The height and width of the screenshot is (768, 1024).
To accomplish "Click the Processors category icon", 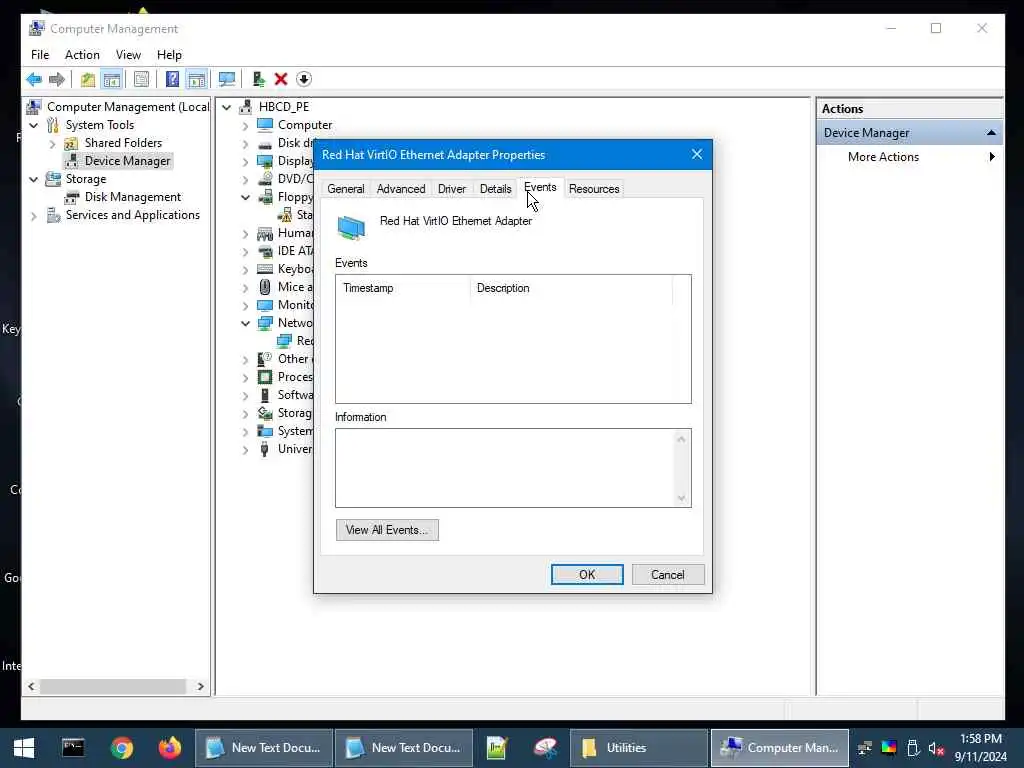I will coord(264,377).
